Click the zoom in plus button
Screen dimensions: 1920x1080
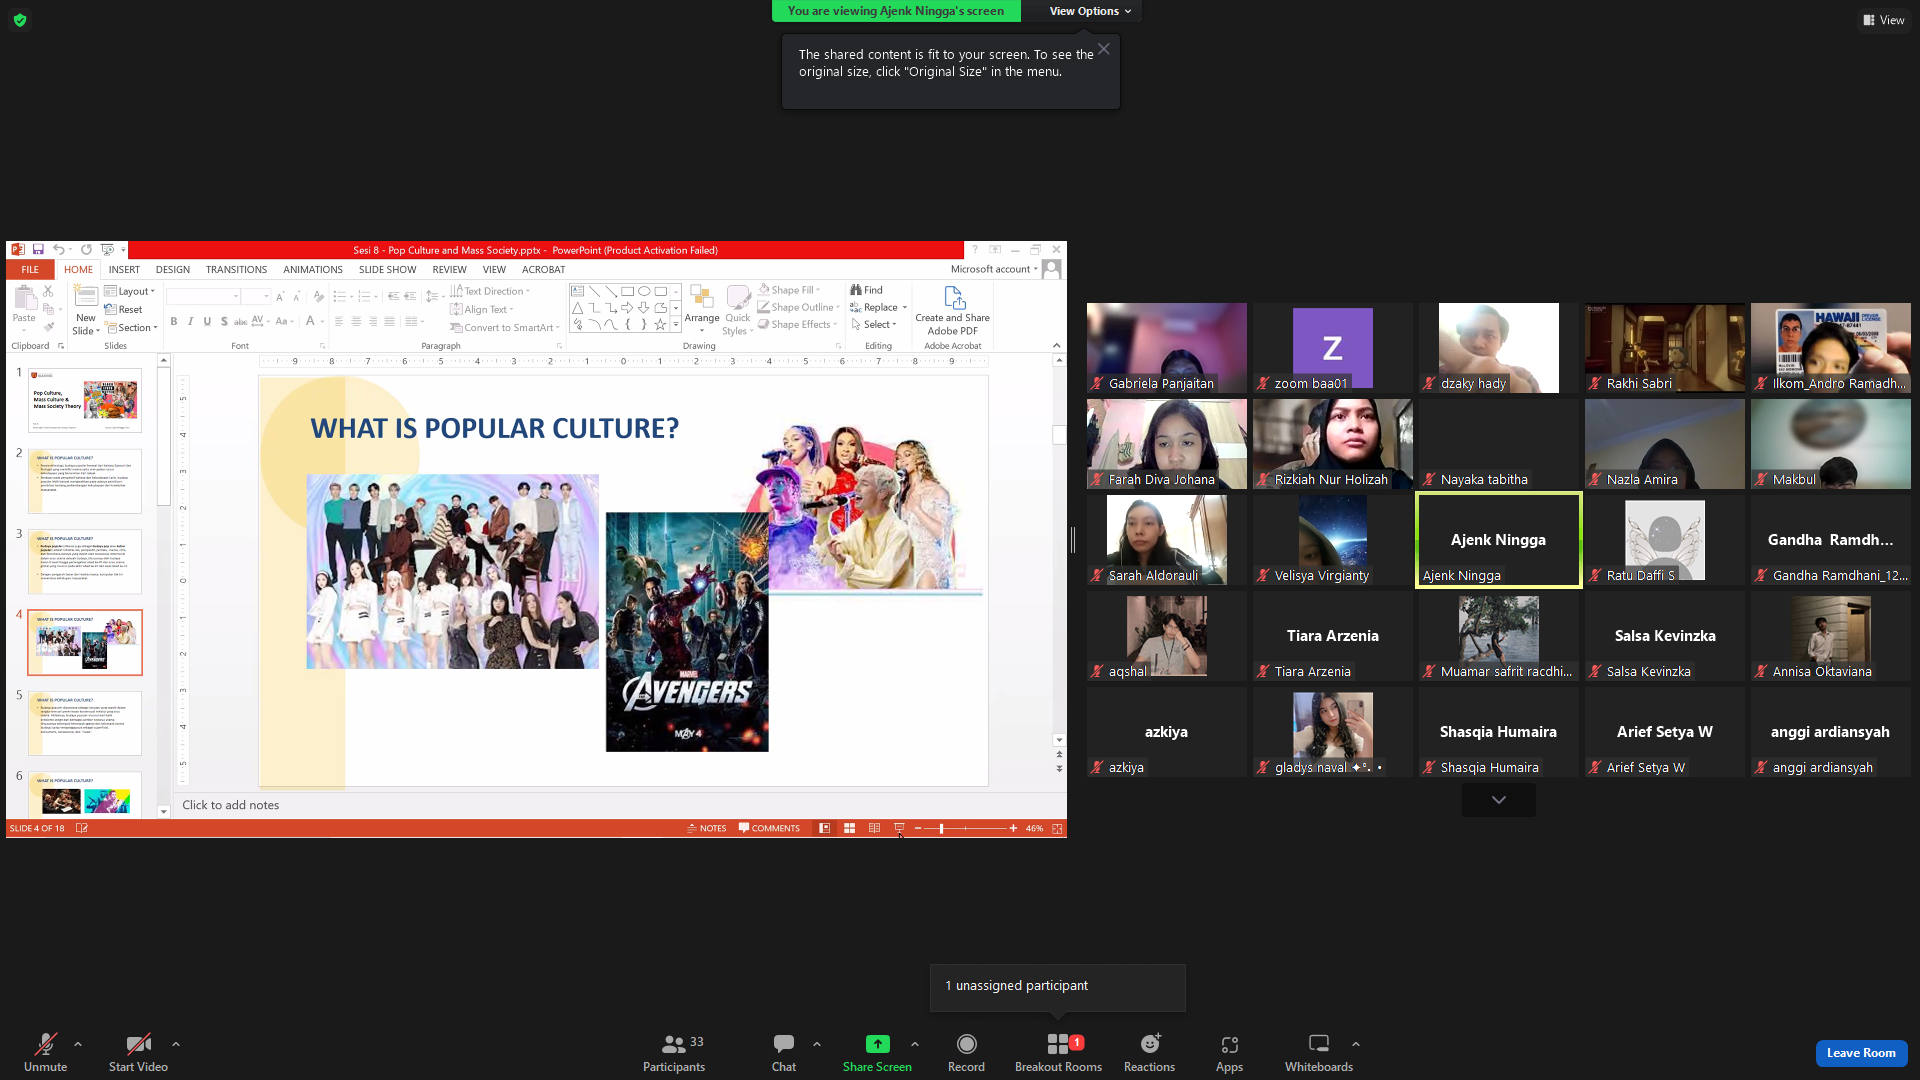tap(1013, 828)
